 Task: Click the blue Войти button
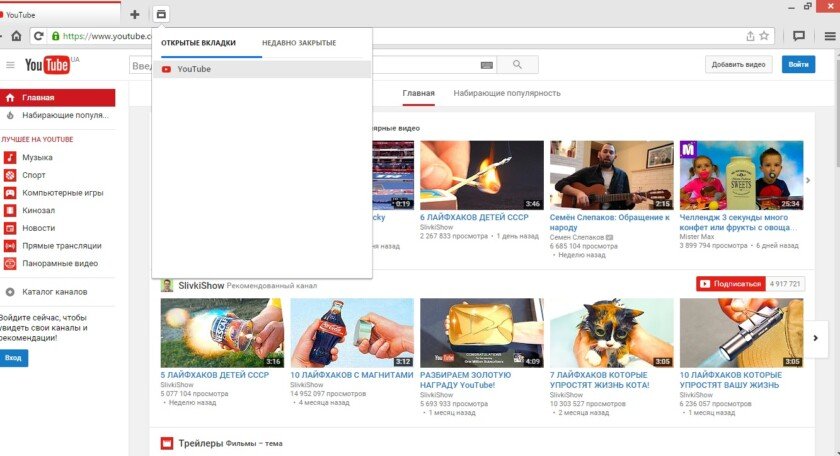coord(798,64)
